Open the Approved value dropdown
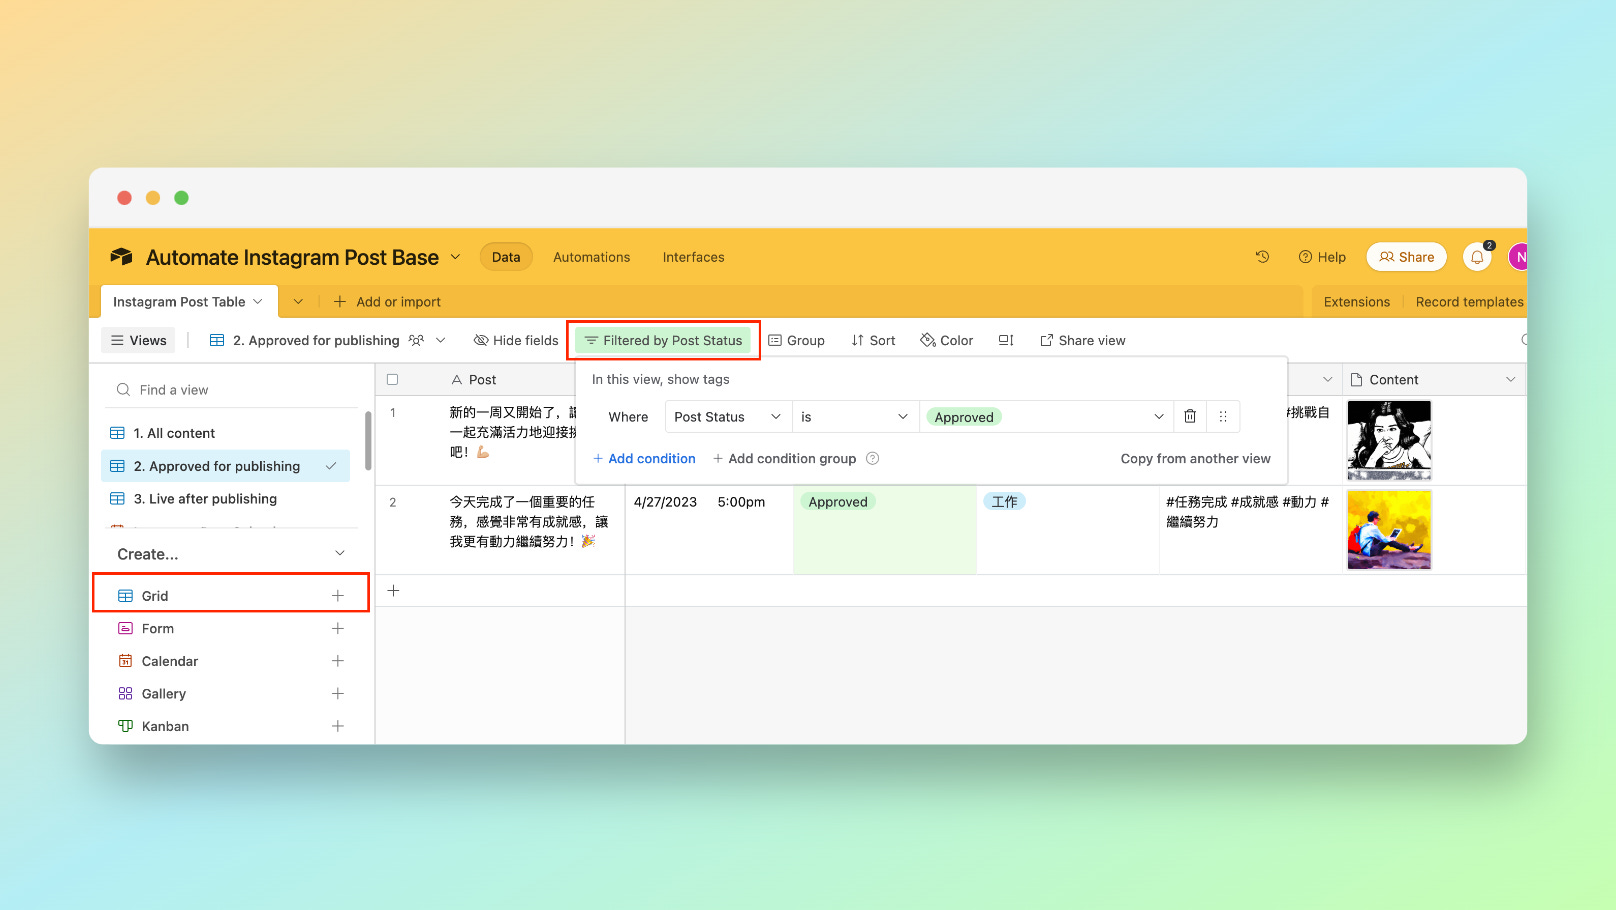The image size is (1616, 910). coord(1046,417)
